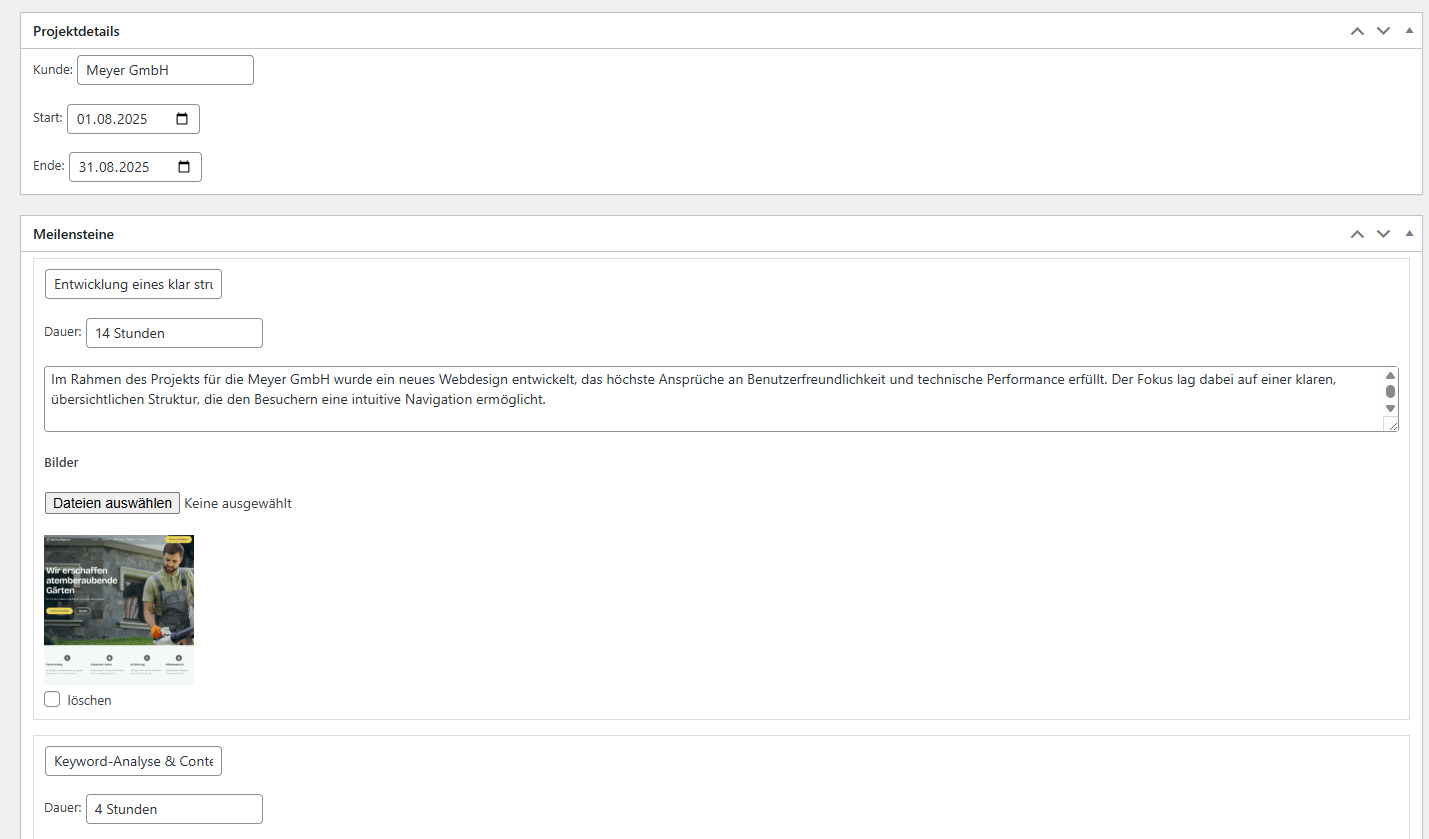The image size is (1429, 839).
Task: Check the löschen checkbox under image
Action: (x=52, y=699)
